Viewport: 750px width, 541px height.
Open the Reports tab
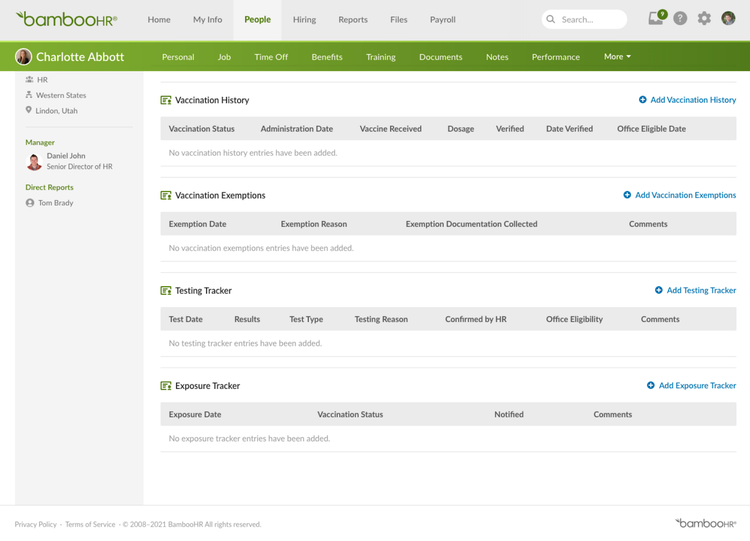(353, 20)
